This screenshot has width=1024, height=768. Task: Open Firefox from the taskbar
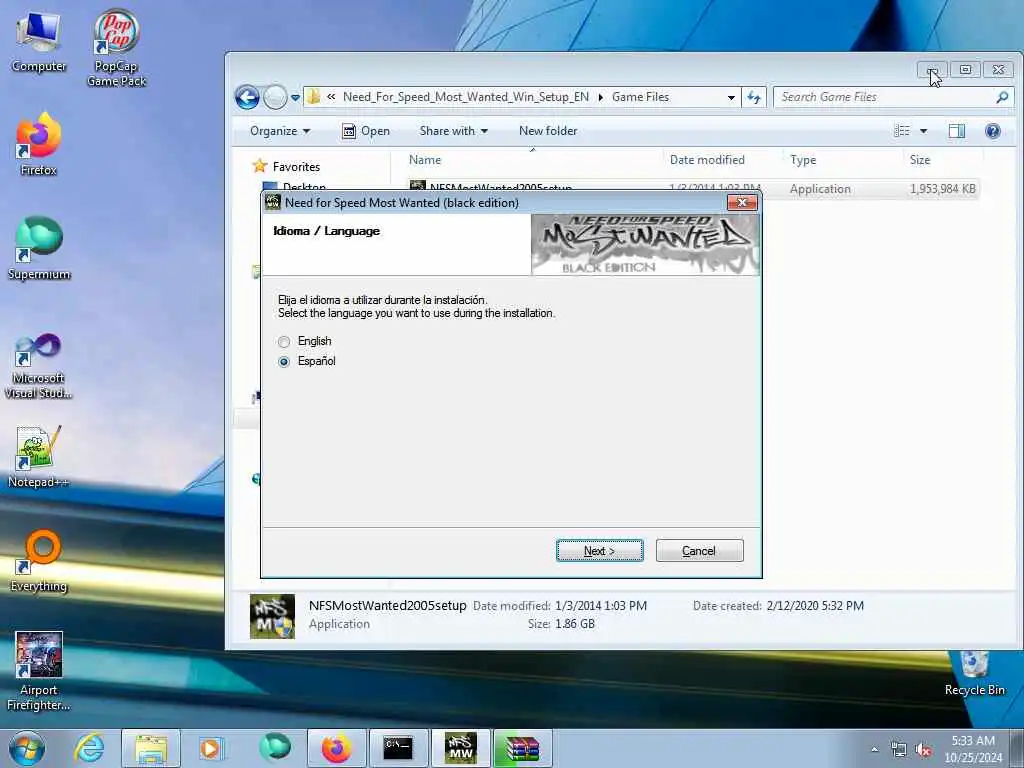336,748
